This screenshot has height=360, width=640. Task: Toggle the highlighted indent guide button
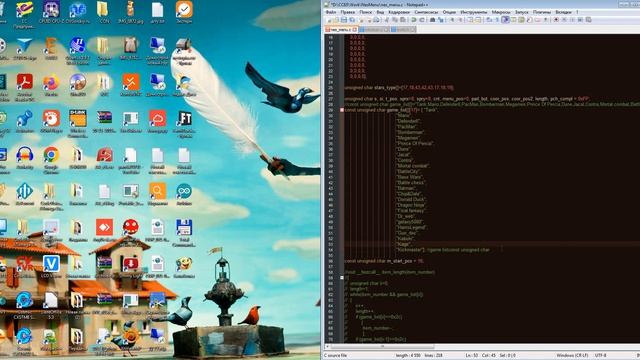click(x=506, y=20)
